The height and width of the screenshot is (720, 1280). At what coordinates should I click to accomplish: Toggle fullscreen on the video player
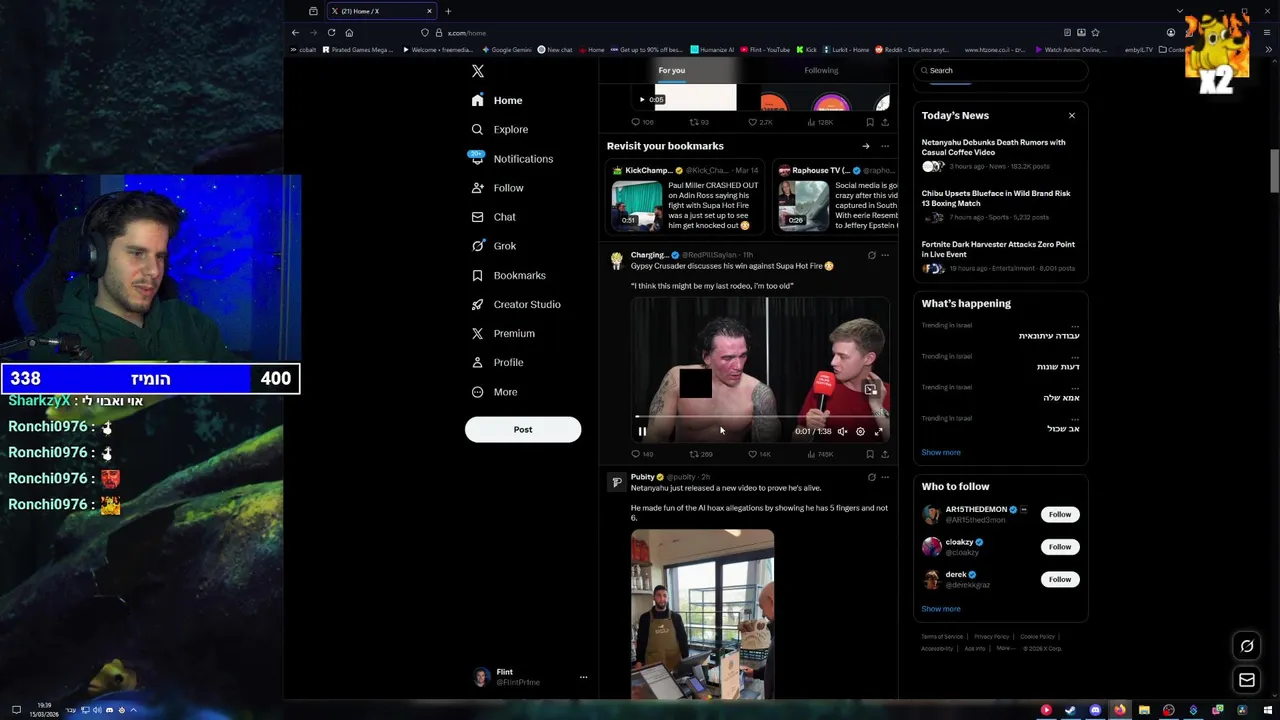[878, 432]
